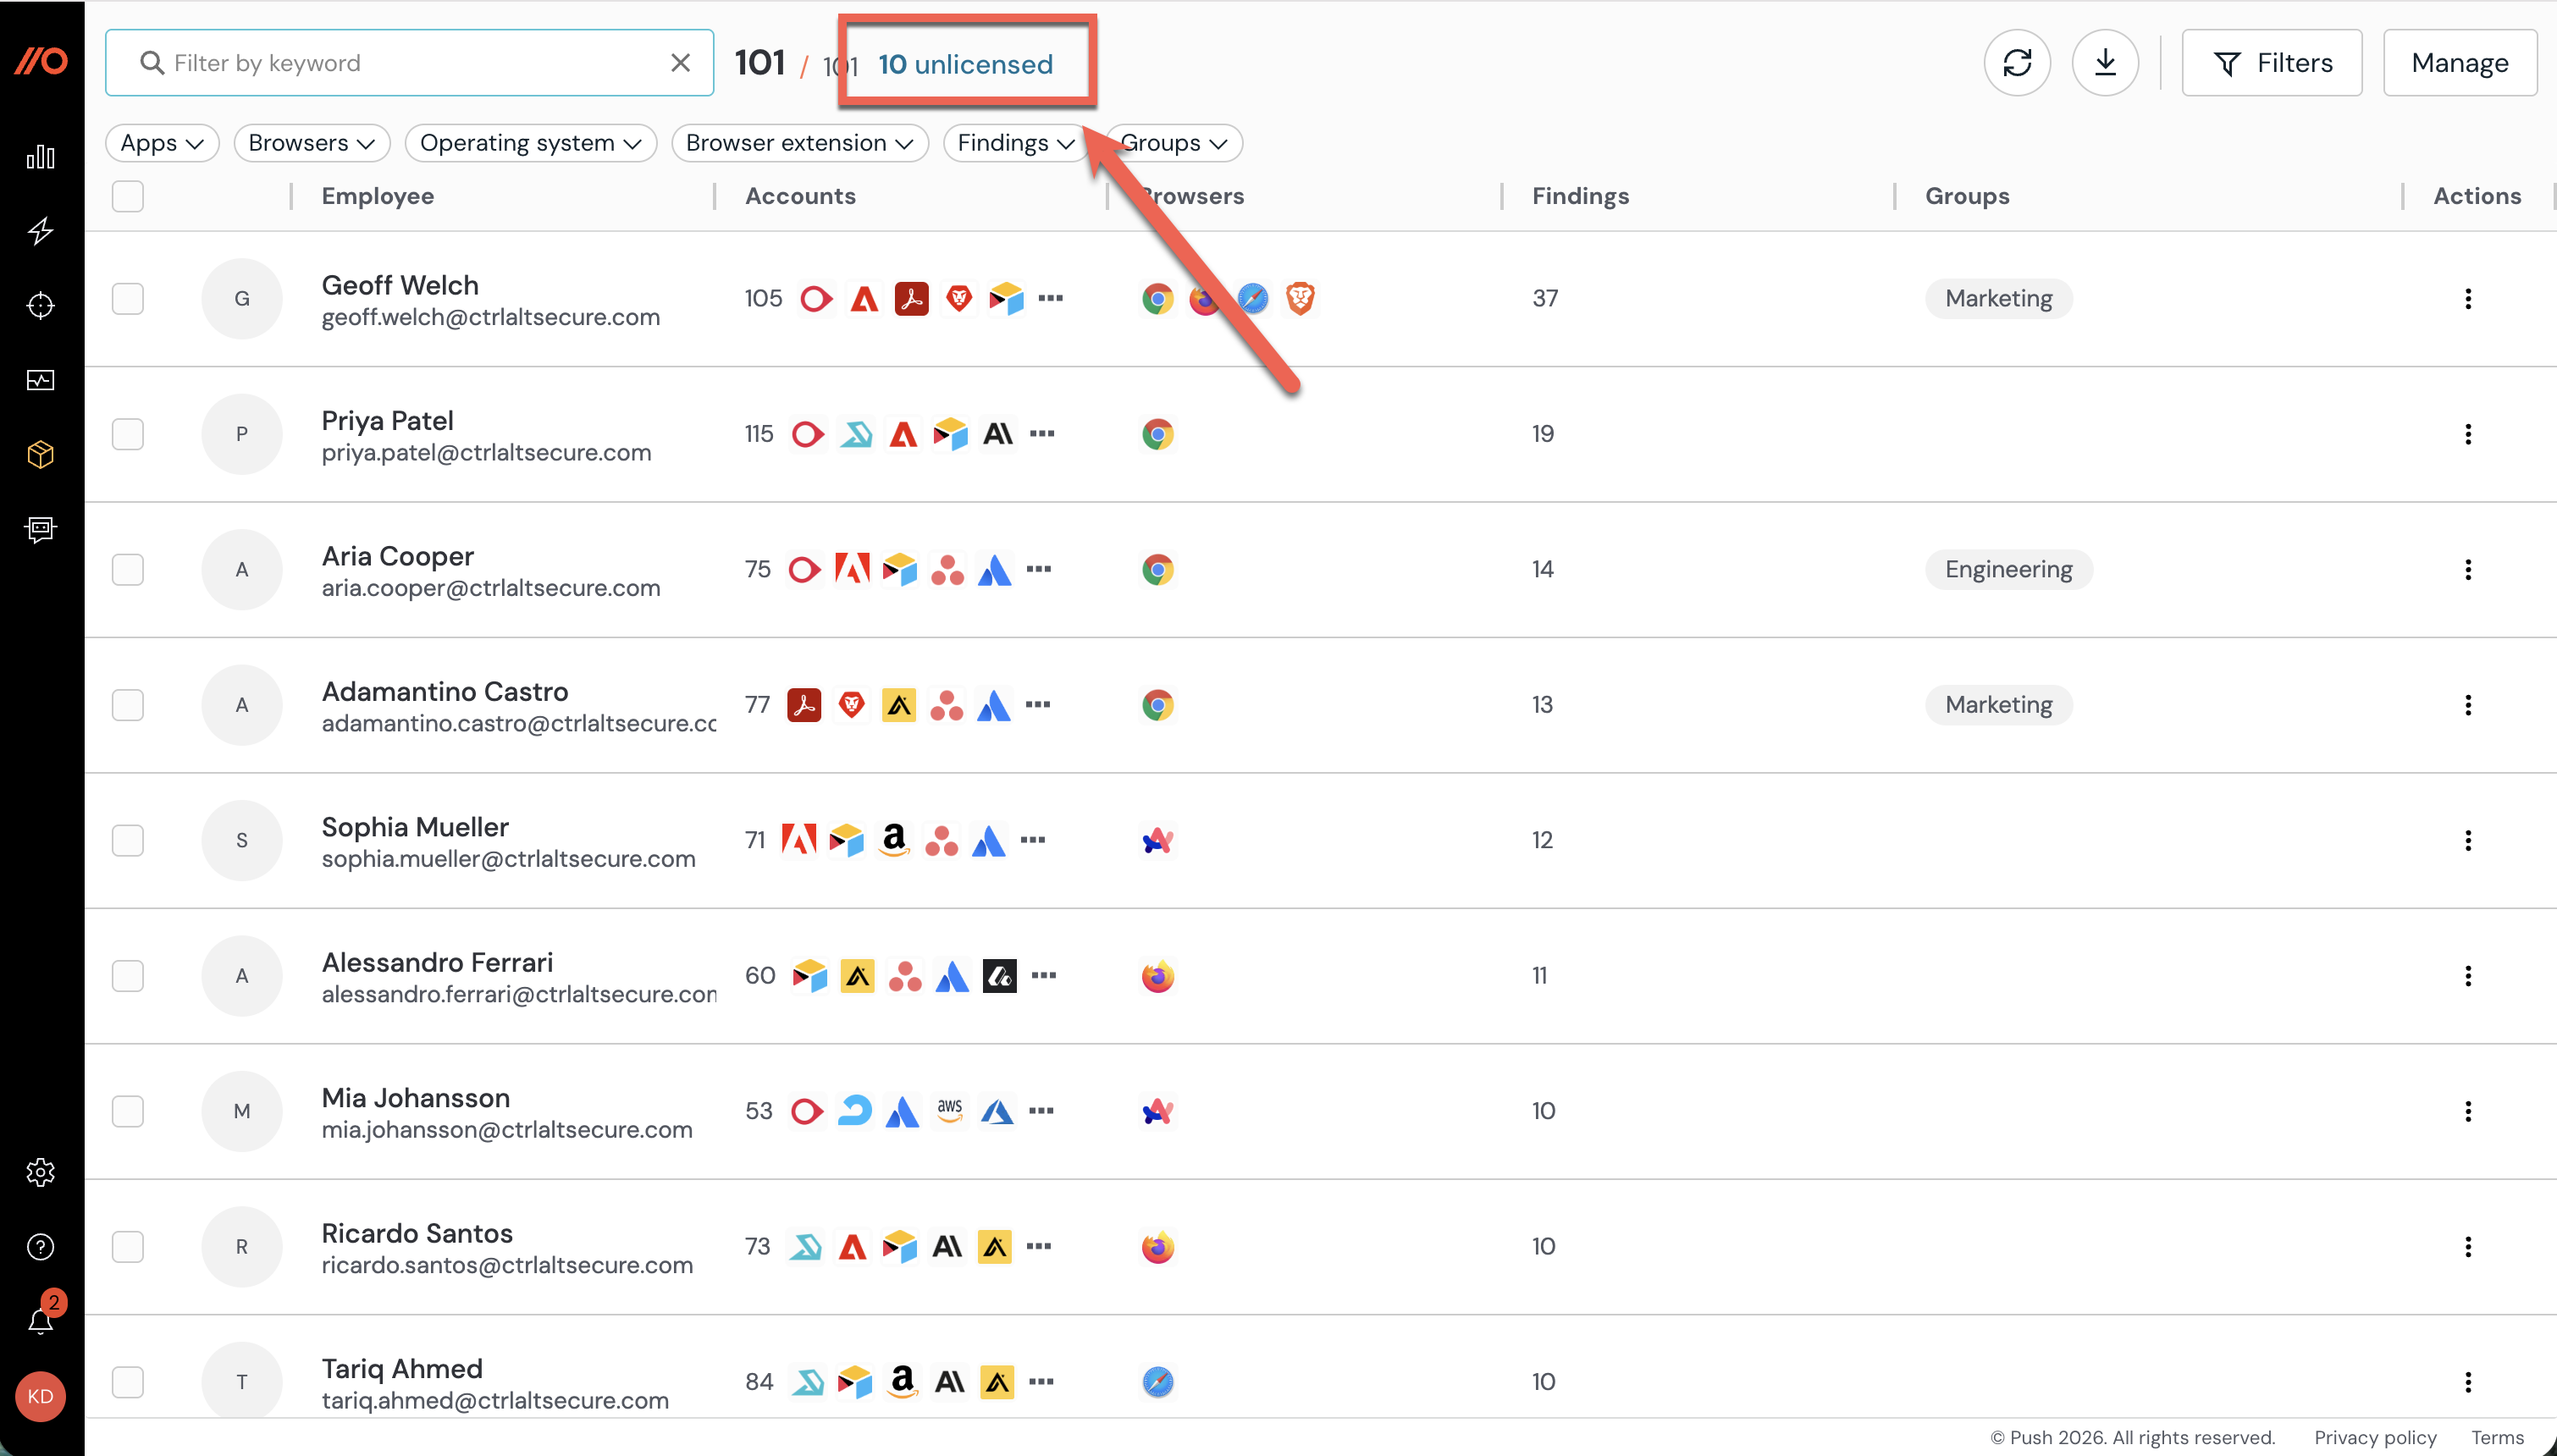Click the Findings column header
Image resolution: width=2557 pixels, height=1456 pixels.
coord(1580,196)
